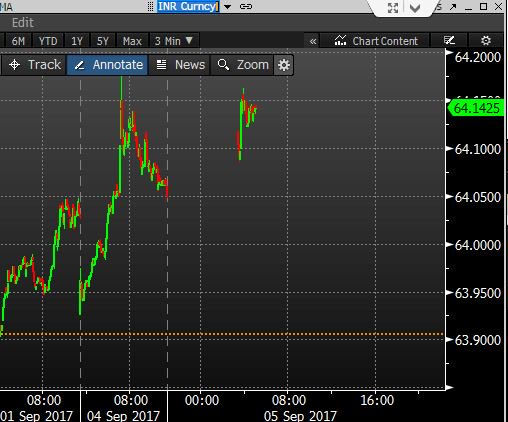Viewport: 508px width, 422px height.
Task: Select the YTD time range
Action: pos(48,41)
